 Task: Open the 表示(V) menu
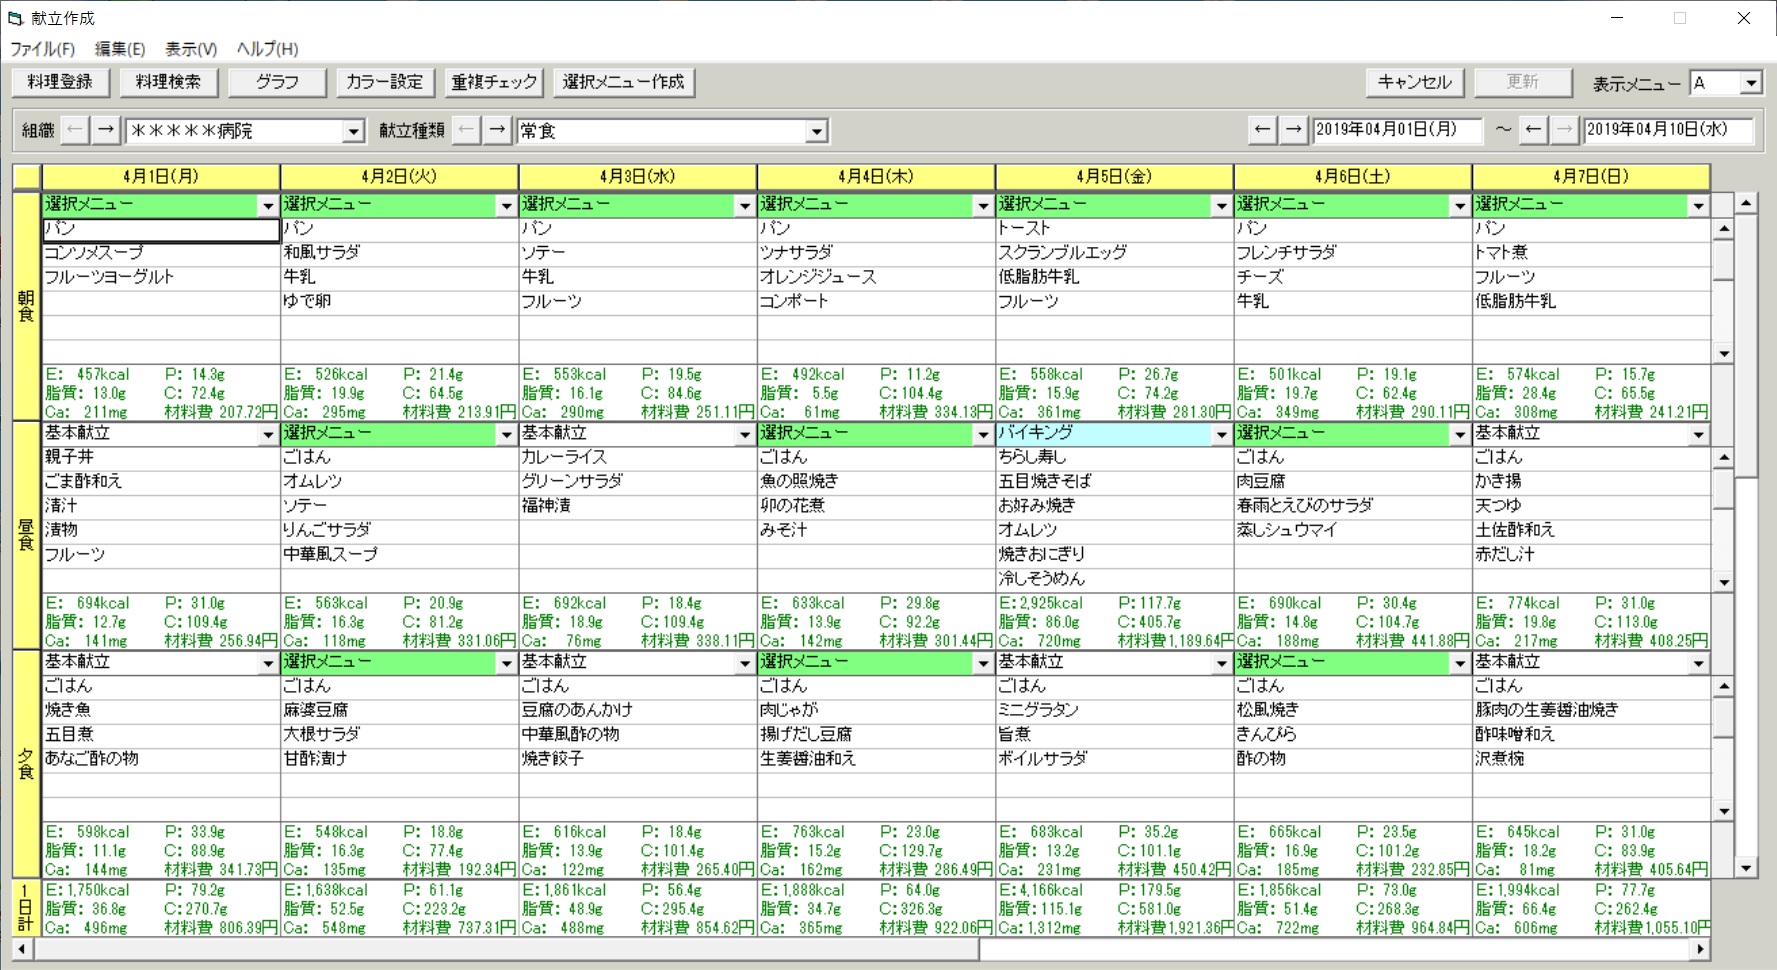[x=191, y=49]
